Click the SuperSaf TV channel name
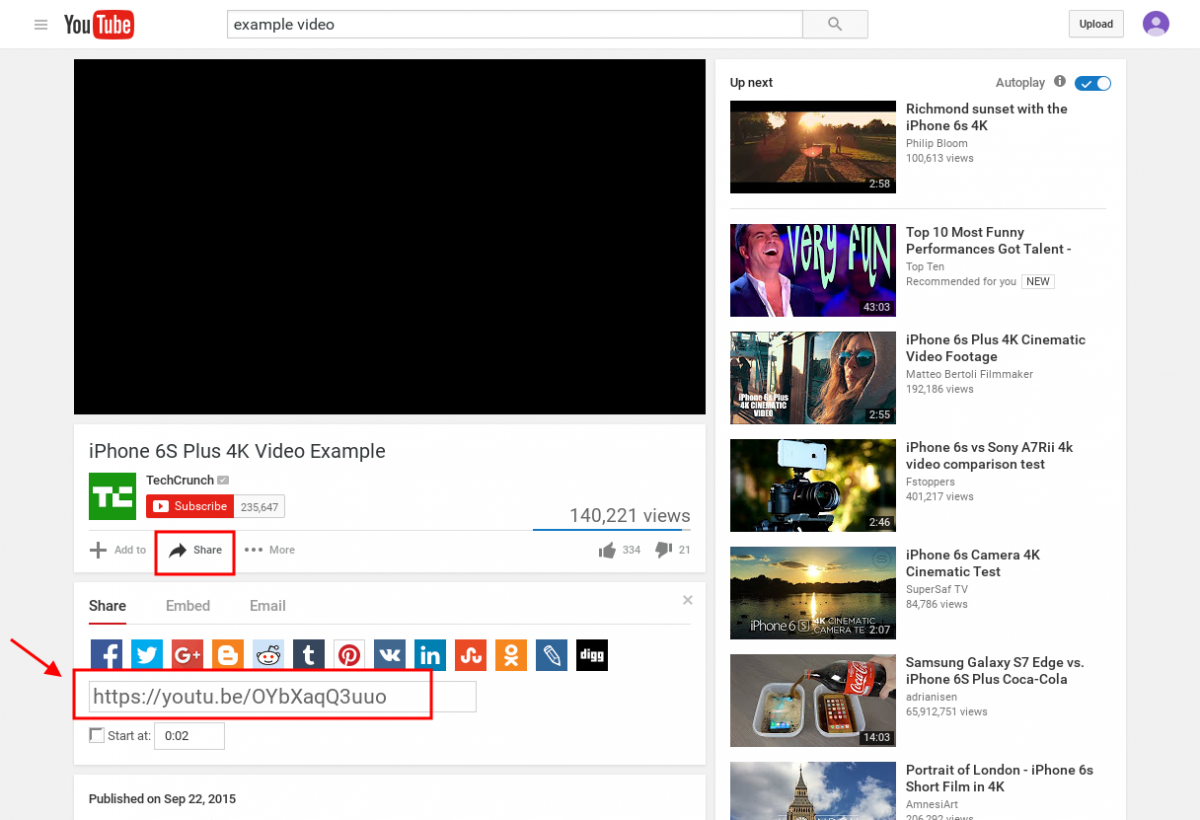Image resolution: width=1200 pixels, height=820 pixels. coord(937,588)
